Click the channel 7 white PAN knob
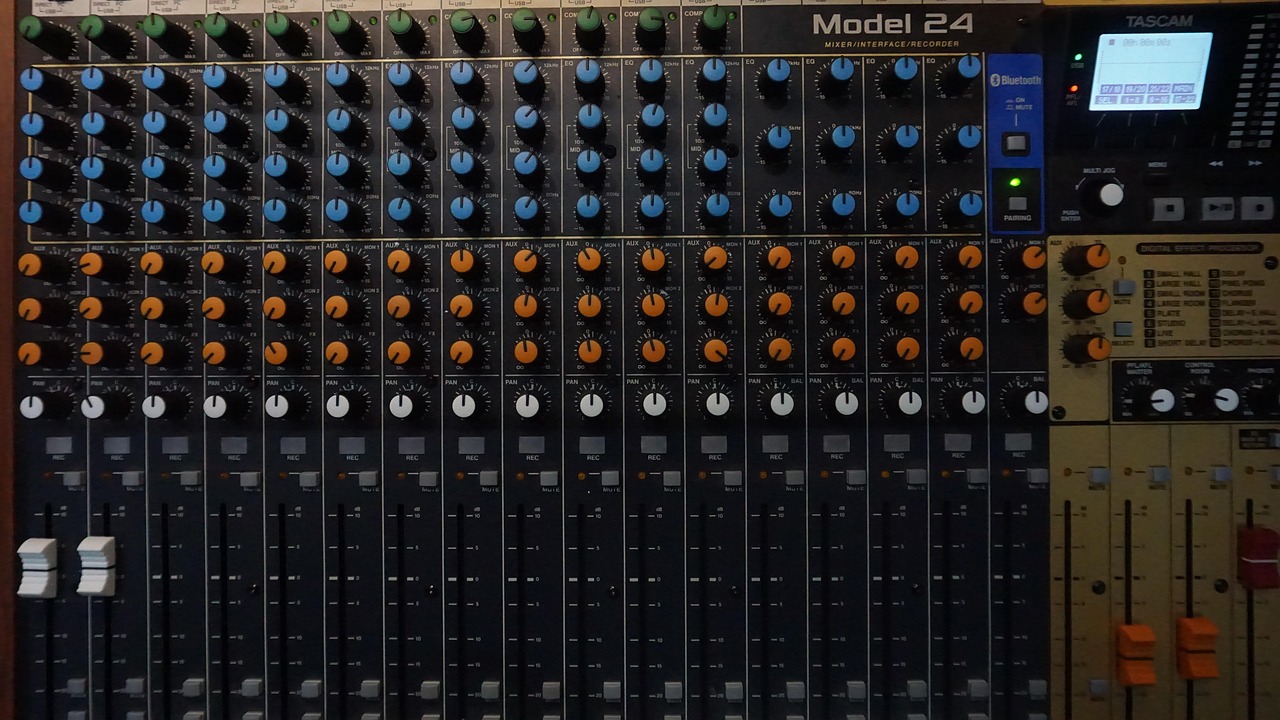Screen dimensions: 1280x720 coord(401,407)
